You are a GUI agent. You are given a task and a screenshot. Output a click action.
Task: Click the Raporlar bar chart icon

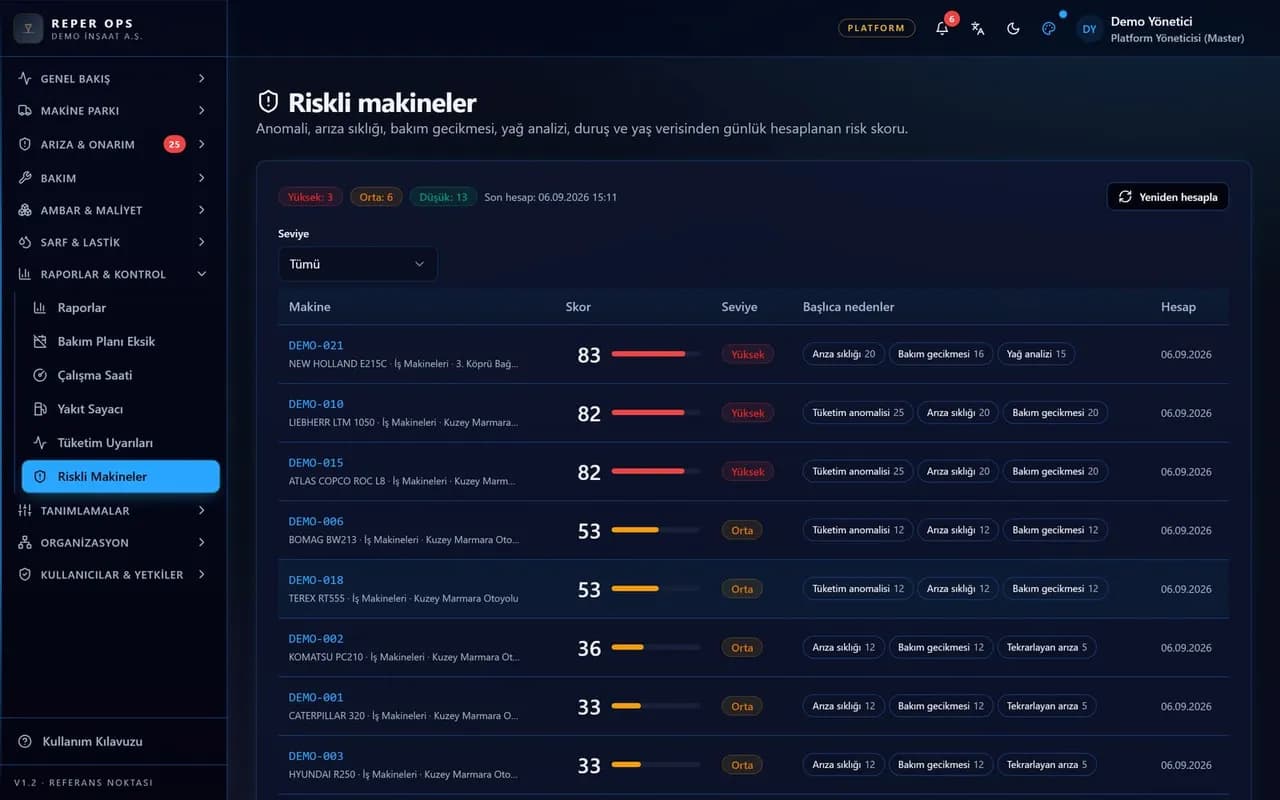pyautogui.click(x=40, y=308)
